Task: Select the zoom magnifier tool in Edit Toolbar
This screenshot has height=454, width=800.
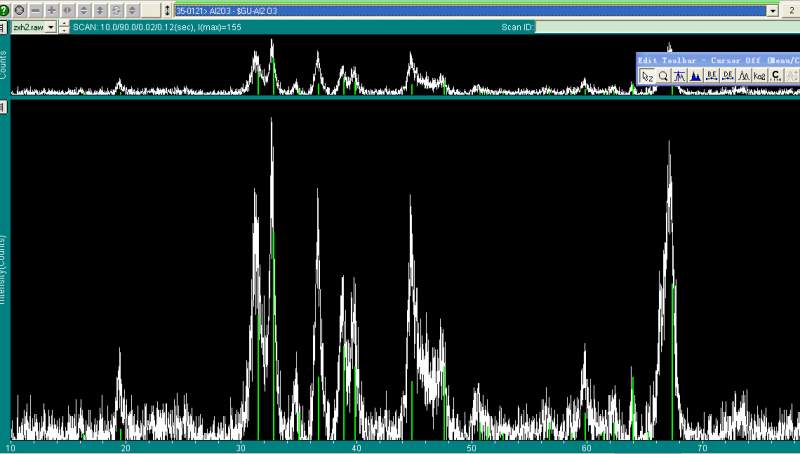Action: [x=663, y=76]
